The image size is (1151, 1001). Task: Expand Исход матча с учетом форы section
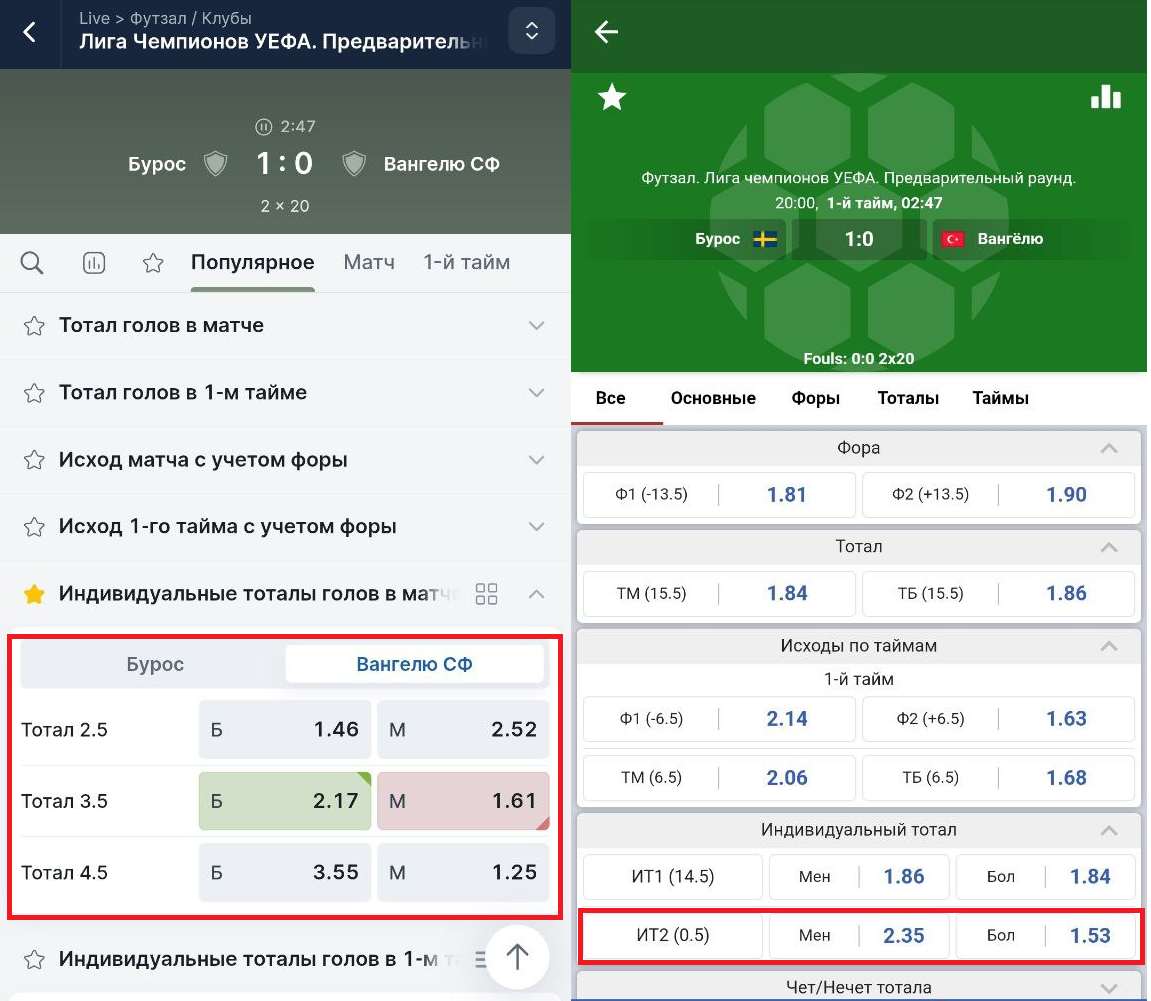click(536, 460)
